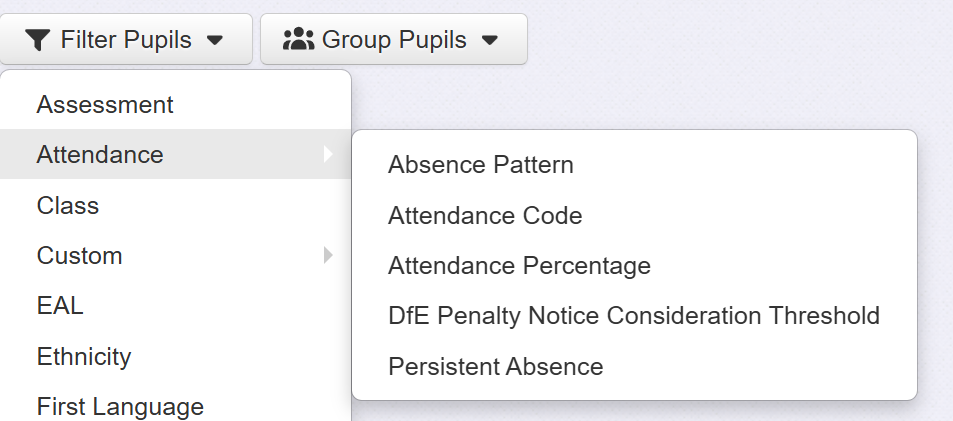Choose First Language filter option
Screen dimensions: 953x421
120,406
